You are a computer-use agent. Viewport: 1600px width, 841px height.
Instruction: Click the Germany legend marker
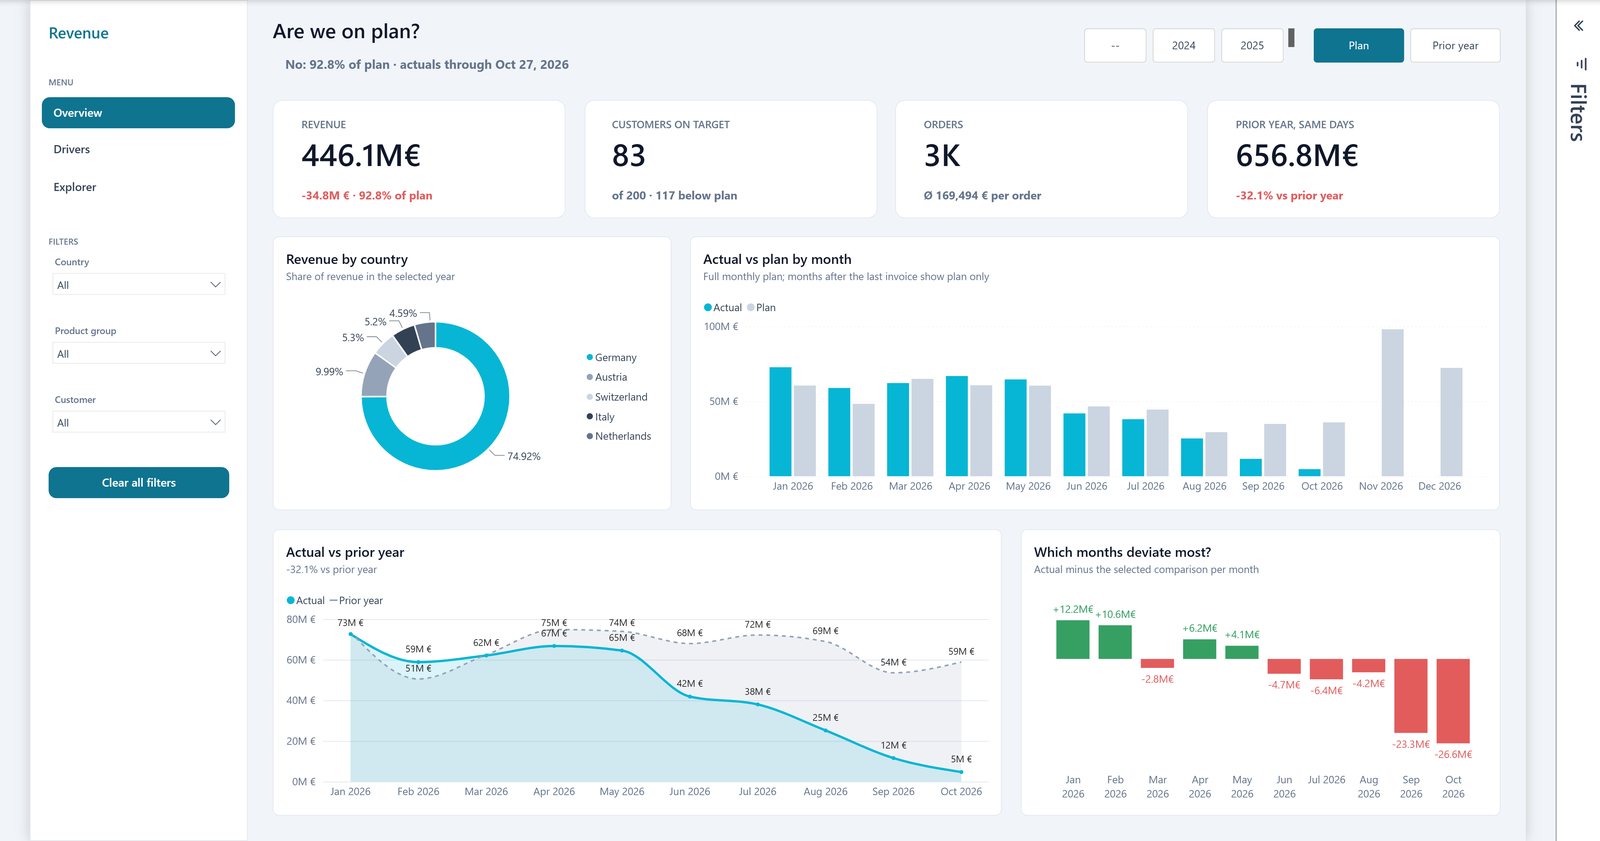pos(590,357)
